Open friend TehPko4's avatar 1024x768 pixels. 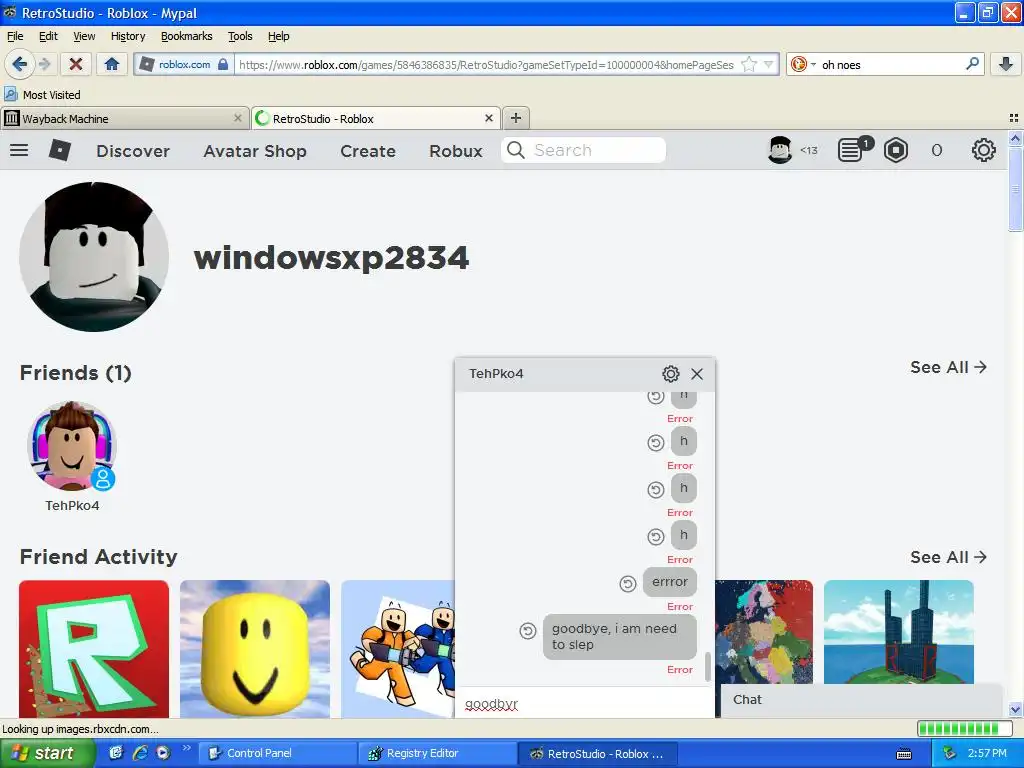[72, 446]
